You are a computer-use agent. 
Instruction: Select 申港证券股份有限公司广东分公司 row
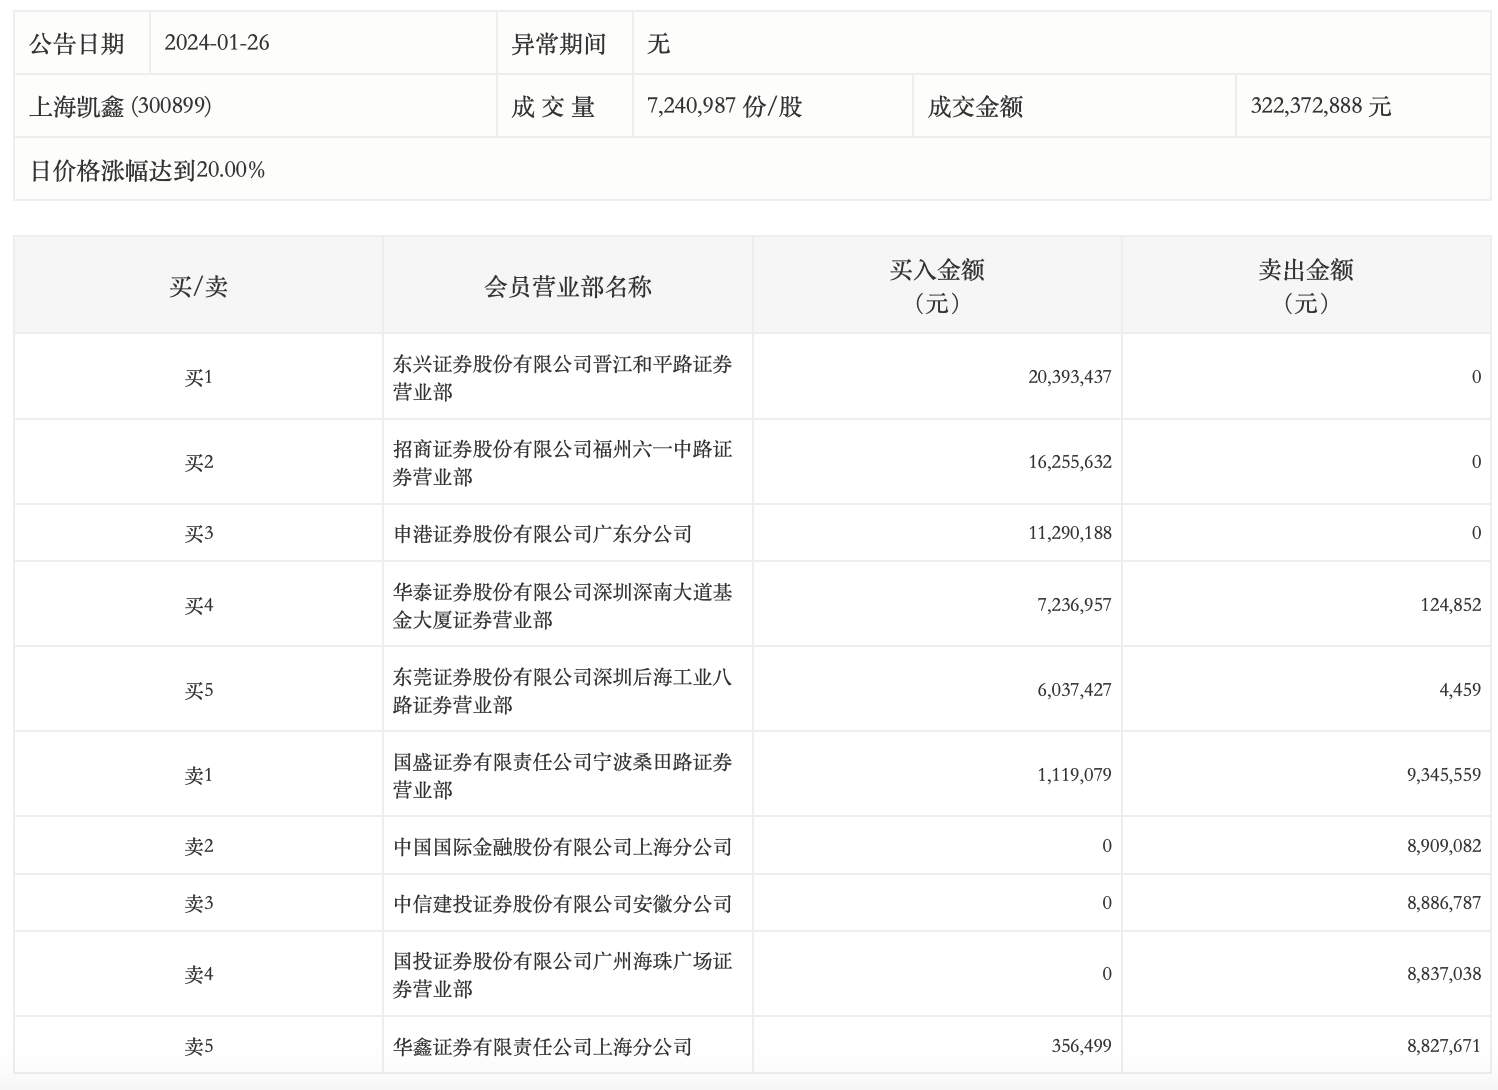pos(542,534)
